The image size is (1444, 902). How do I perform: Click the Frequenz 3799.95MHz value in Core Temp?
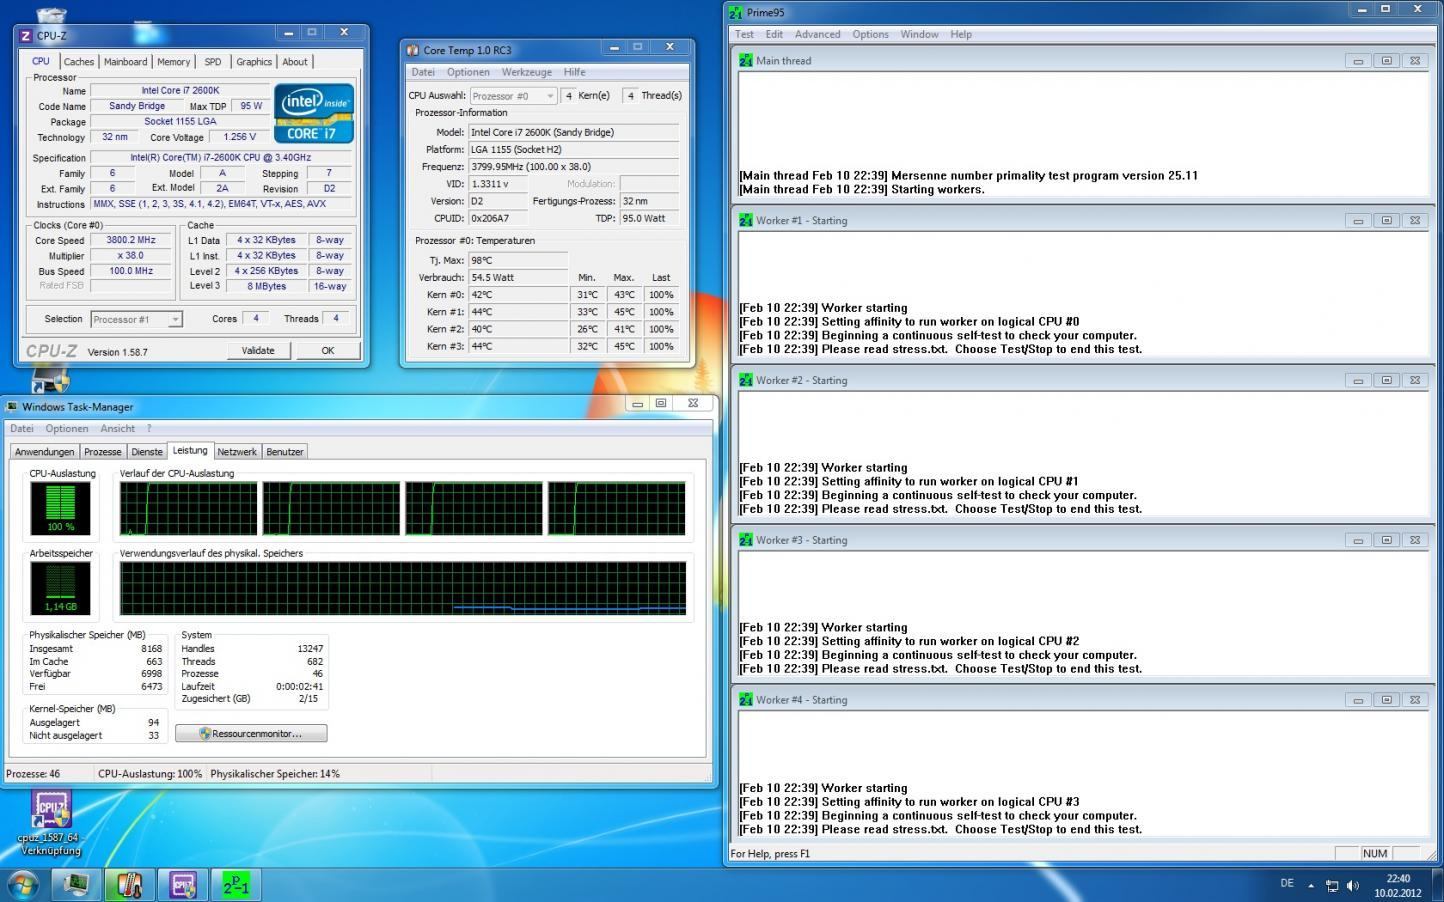pos(574,167)
